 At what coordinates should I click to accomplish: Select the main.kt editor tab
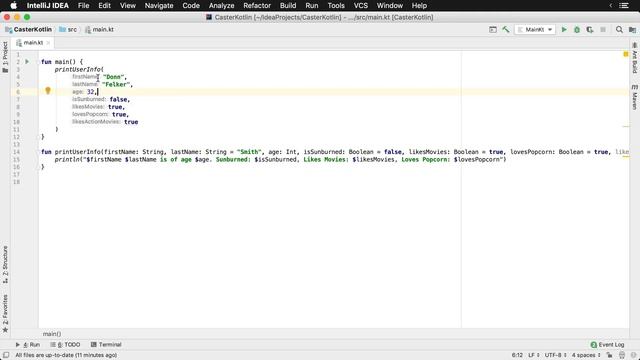pos(33,42)
